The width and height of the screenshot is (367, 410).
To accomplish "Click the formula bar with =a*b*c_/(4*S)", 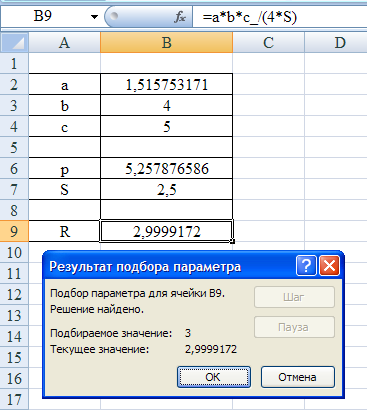I will (280, 17).
